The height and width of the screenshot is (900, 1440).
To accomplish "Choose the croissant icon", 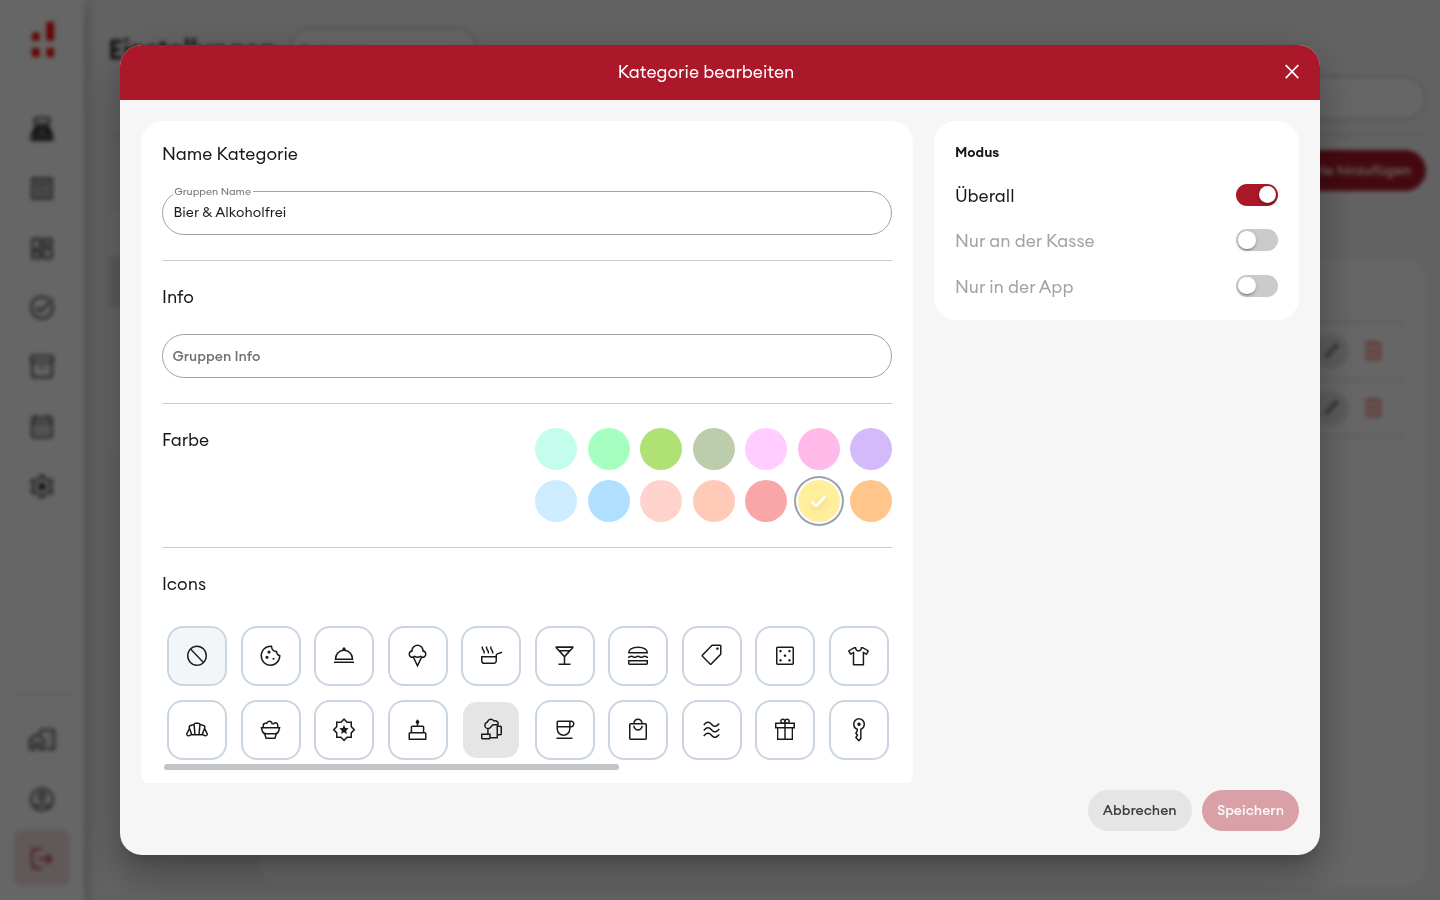I will pyautogui.click(x=197, y=730).
